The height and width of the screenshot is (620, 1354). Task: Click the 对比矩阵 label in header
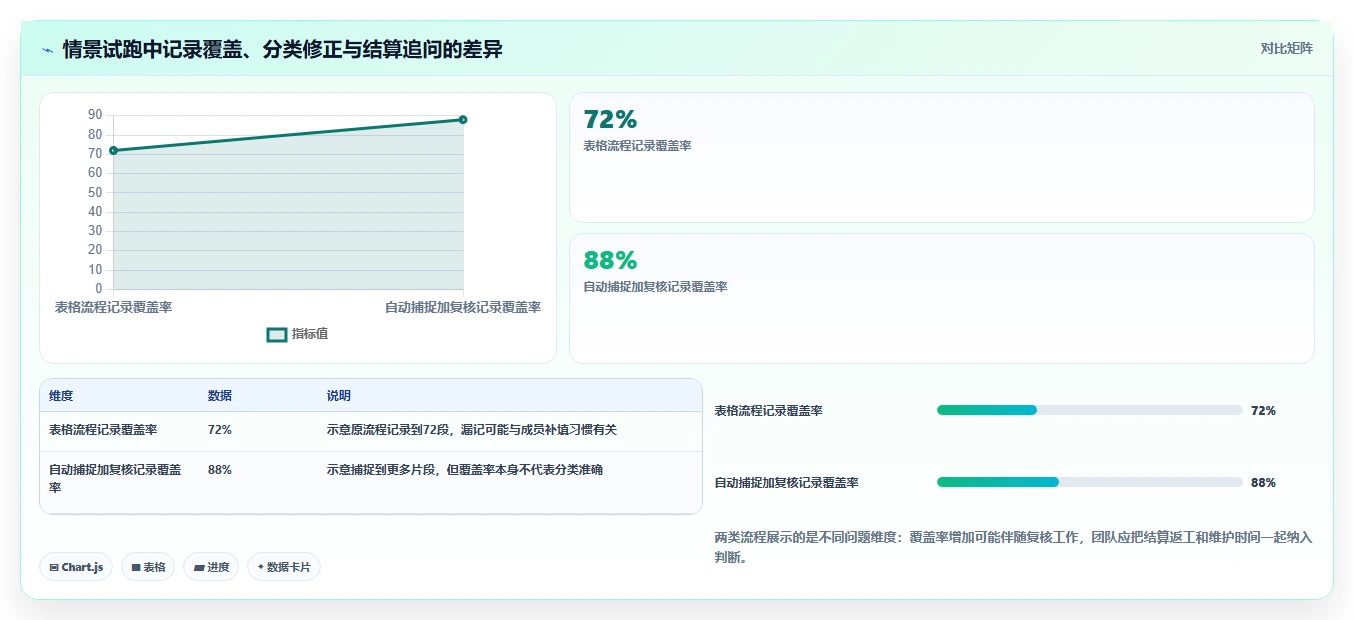pyautogui.click(x=1286, y=48)
